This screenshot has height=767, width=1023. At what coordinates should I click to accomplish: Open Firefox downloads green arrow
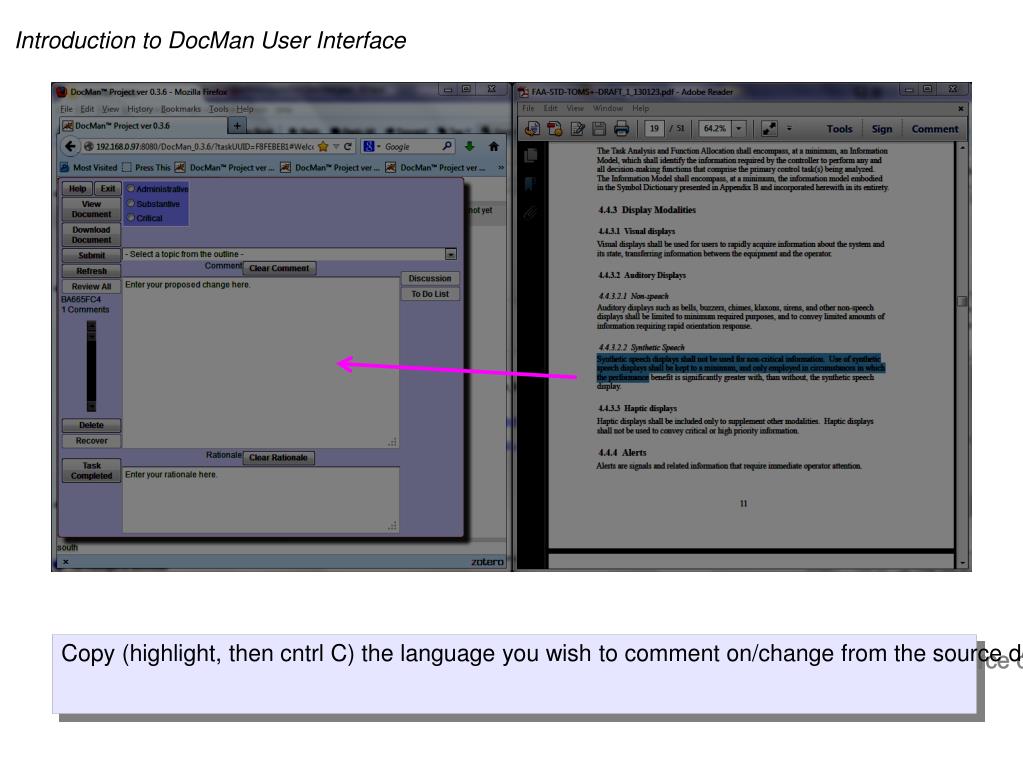469,146
